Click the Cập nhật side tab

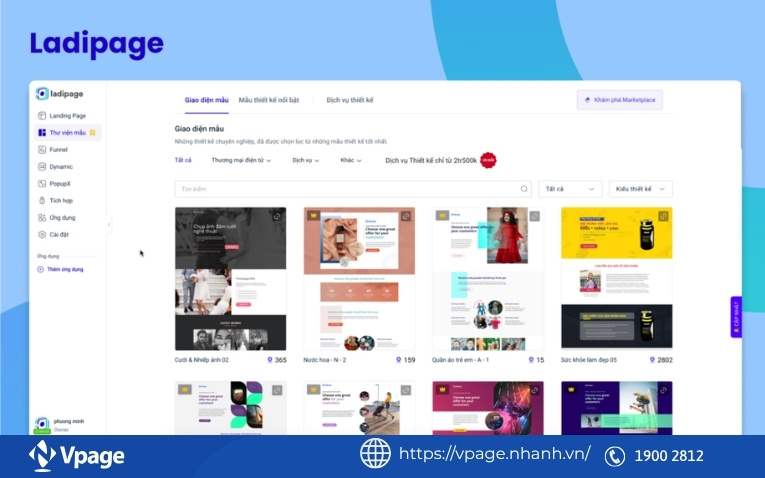tap(736, 317)
